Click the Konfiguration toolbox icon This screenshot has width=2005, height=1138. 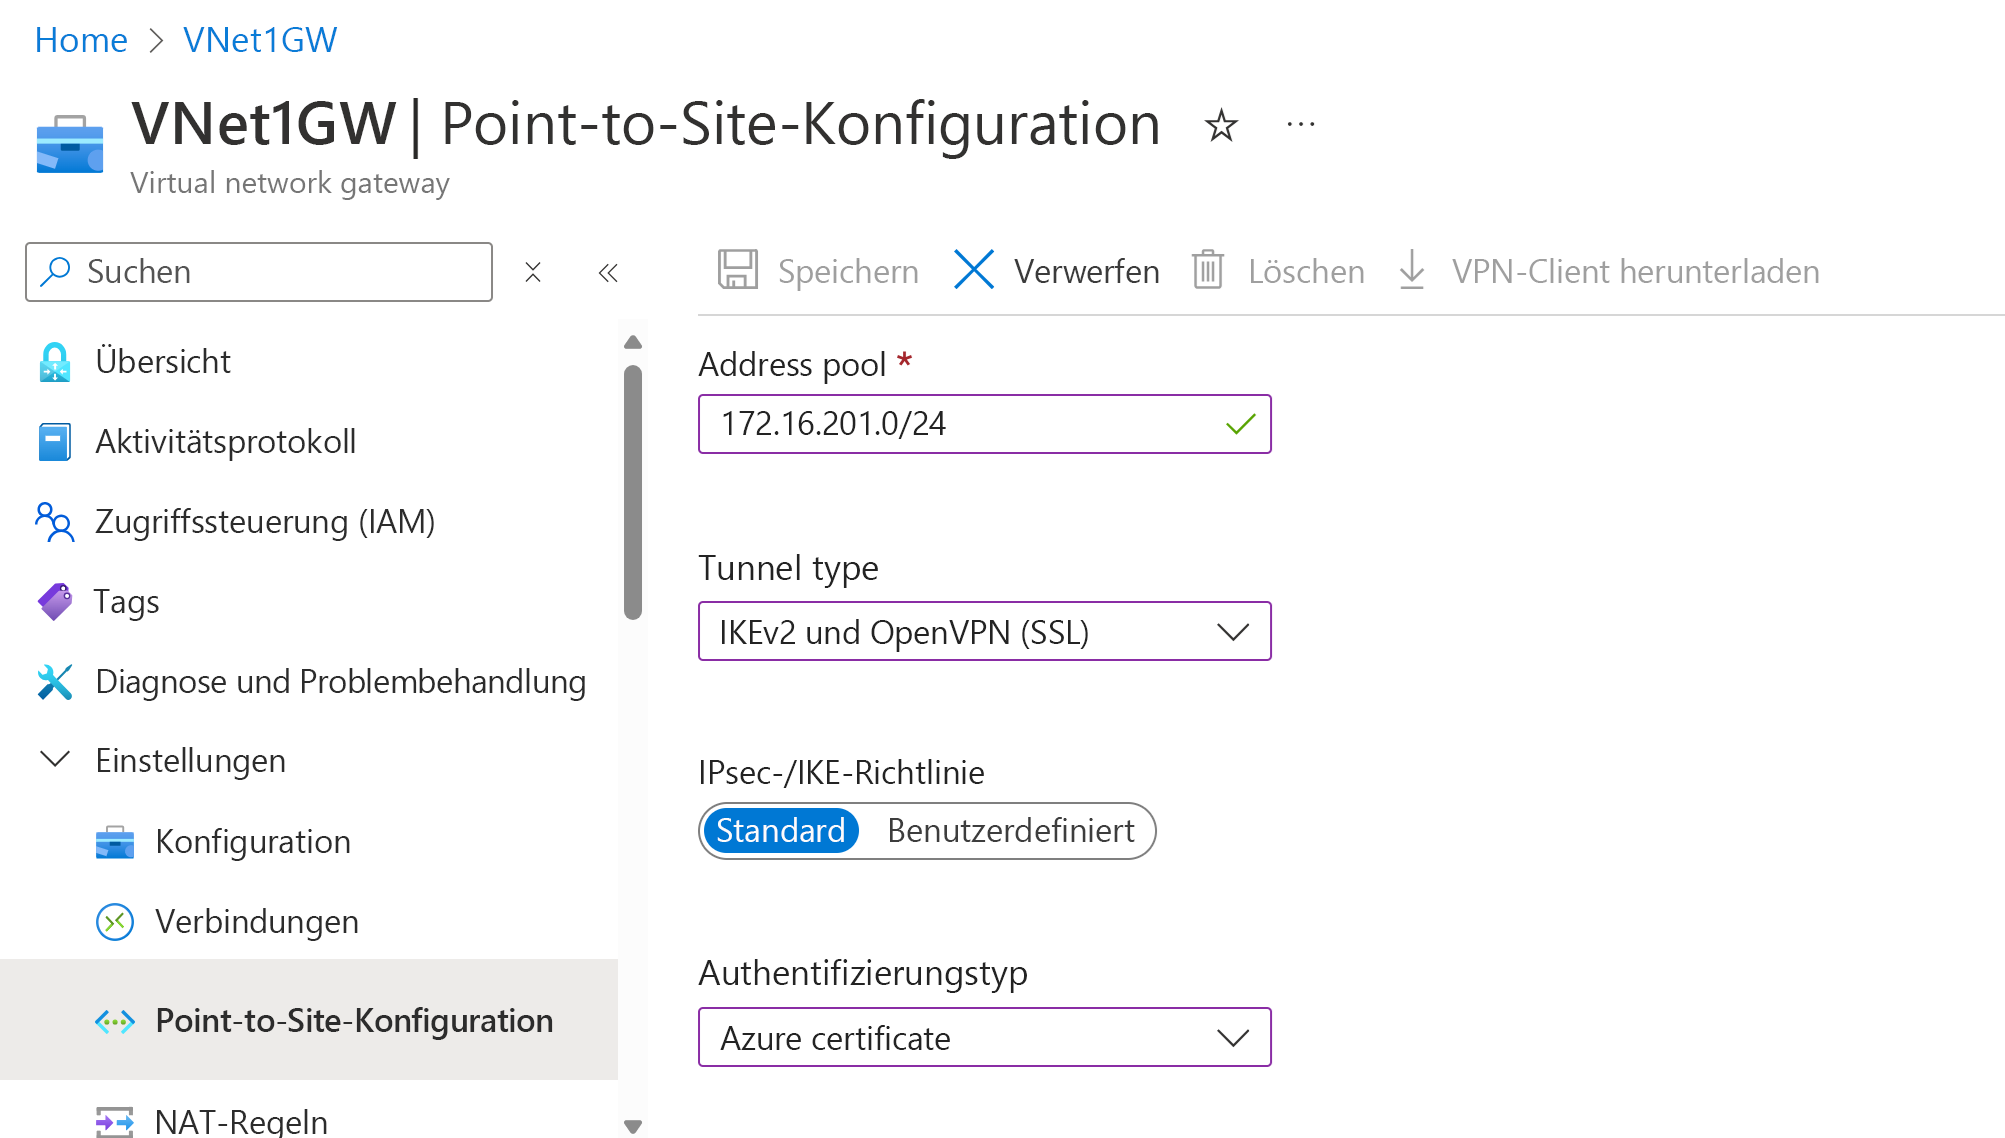coord(115,842)
